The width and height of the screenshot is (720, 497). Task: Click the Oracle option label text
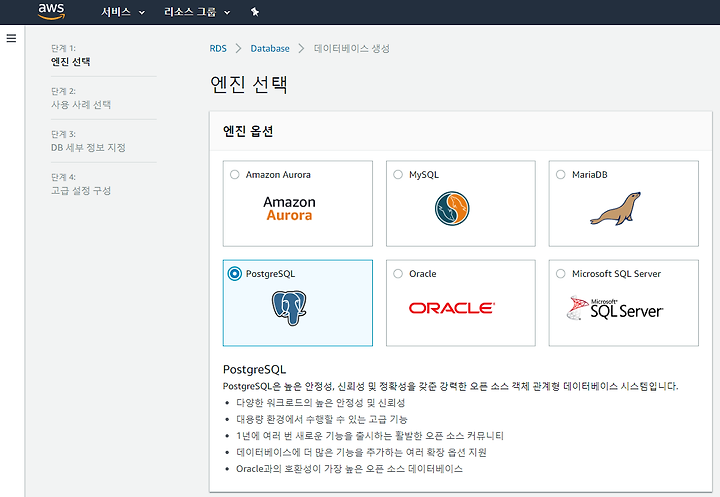[x=423, y=274]
